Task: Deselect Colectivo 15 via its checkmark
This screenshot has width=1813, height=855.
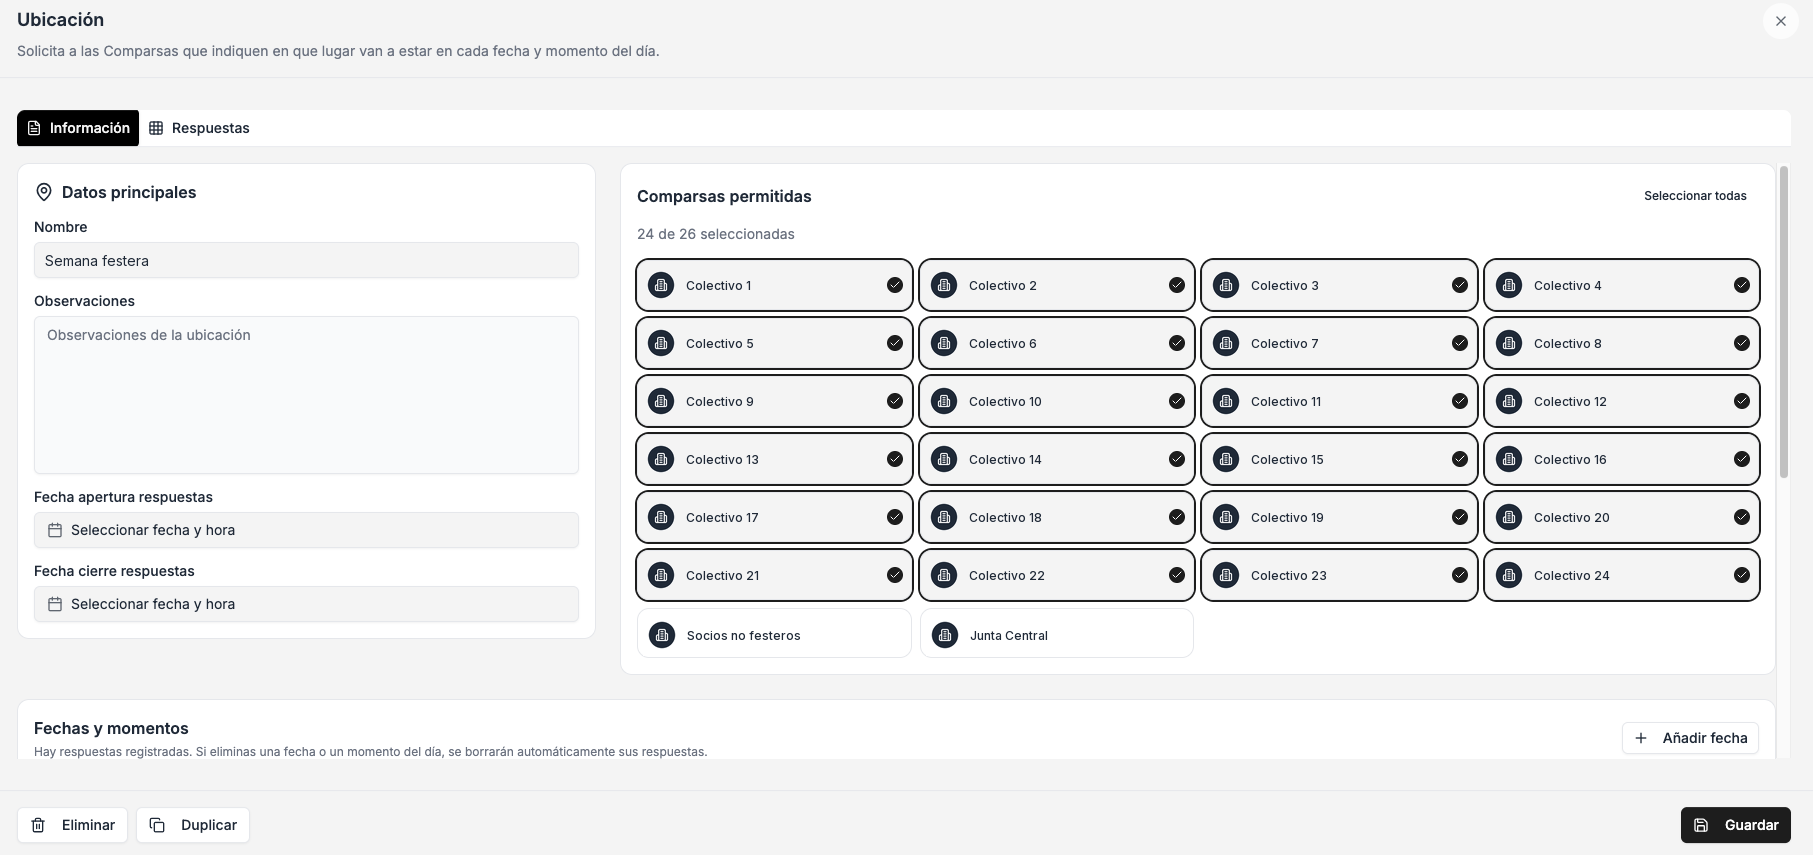Action: (1460, 459)
